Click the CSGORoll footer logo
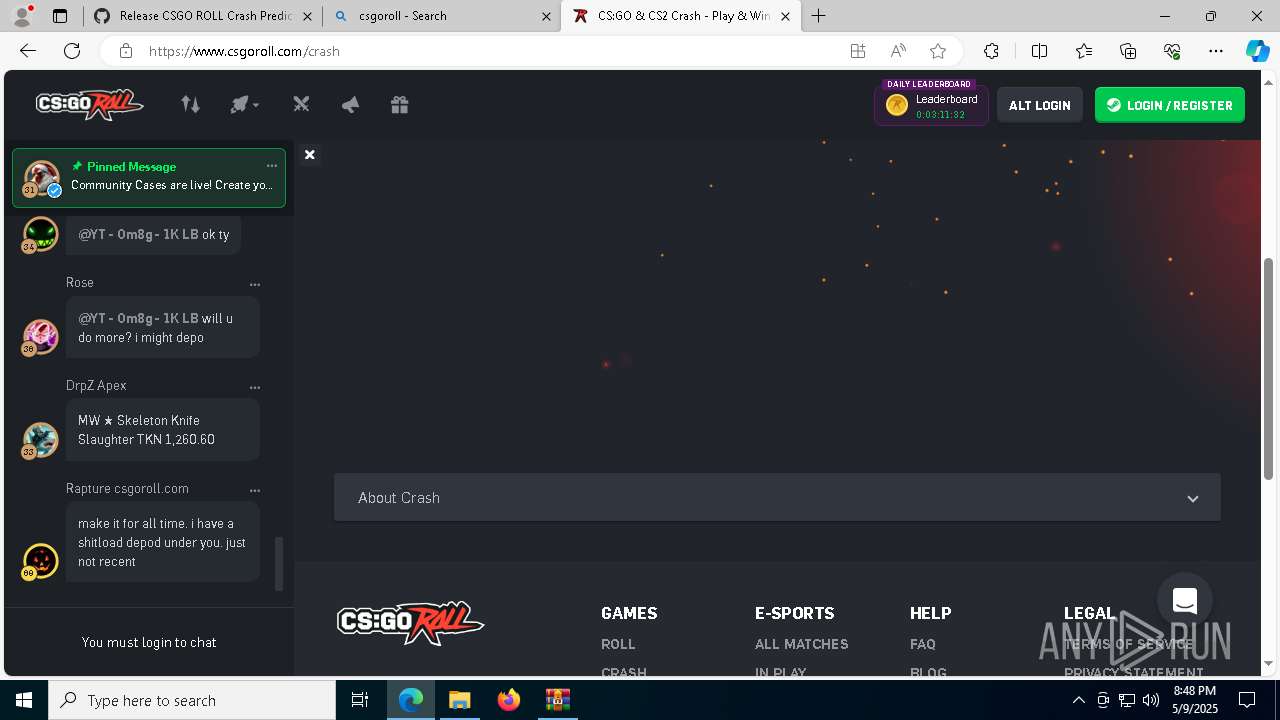The image size is (1280, 720). [x=410, y=623]
